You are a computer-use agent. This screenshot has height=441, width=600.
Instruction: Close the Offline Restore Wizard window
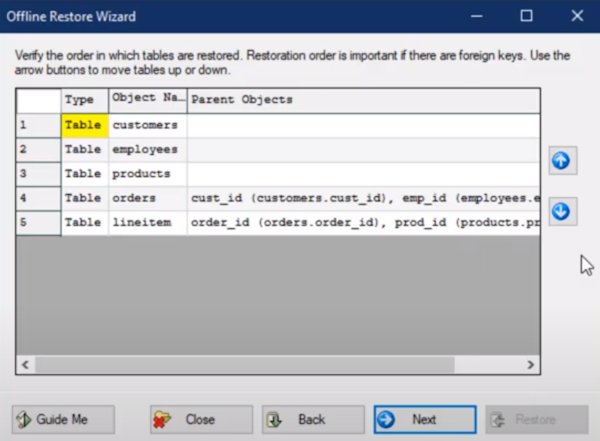point(577,16)
